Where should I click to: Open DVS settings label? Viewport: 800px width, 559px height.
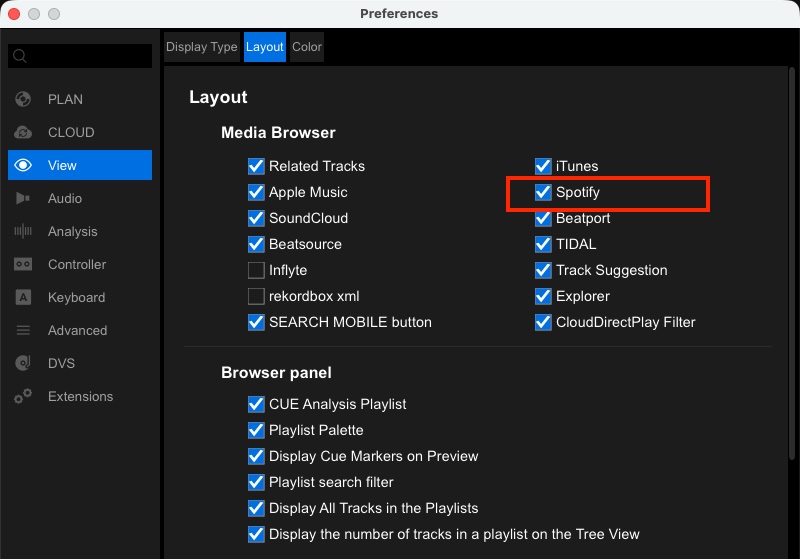[61, 363]
